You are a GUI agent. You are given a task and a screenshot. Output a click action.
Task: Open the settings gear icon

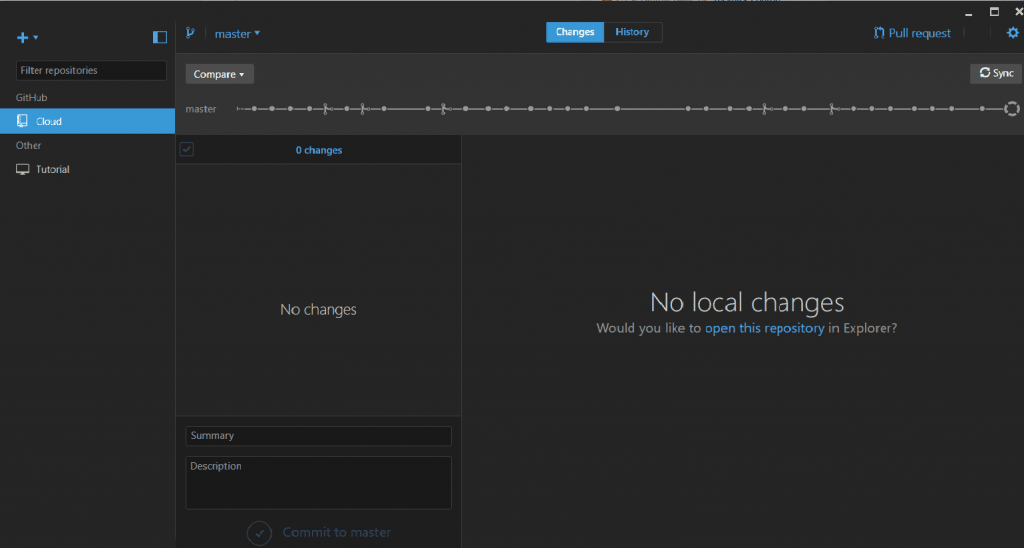[x=1012, y=33]
